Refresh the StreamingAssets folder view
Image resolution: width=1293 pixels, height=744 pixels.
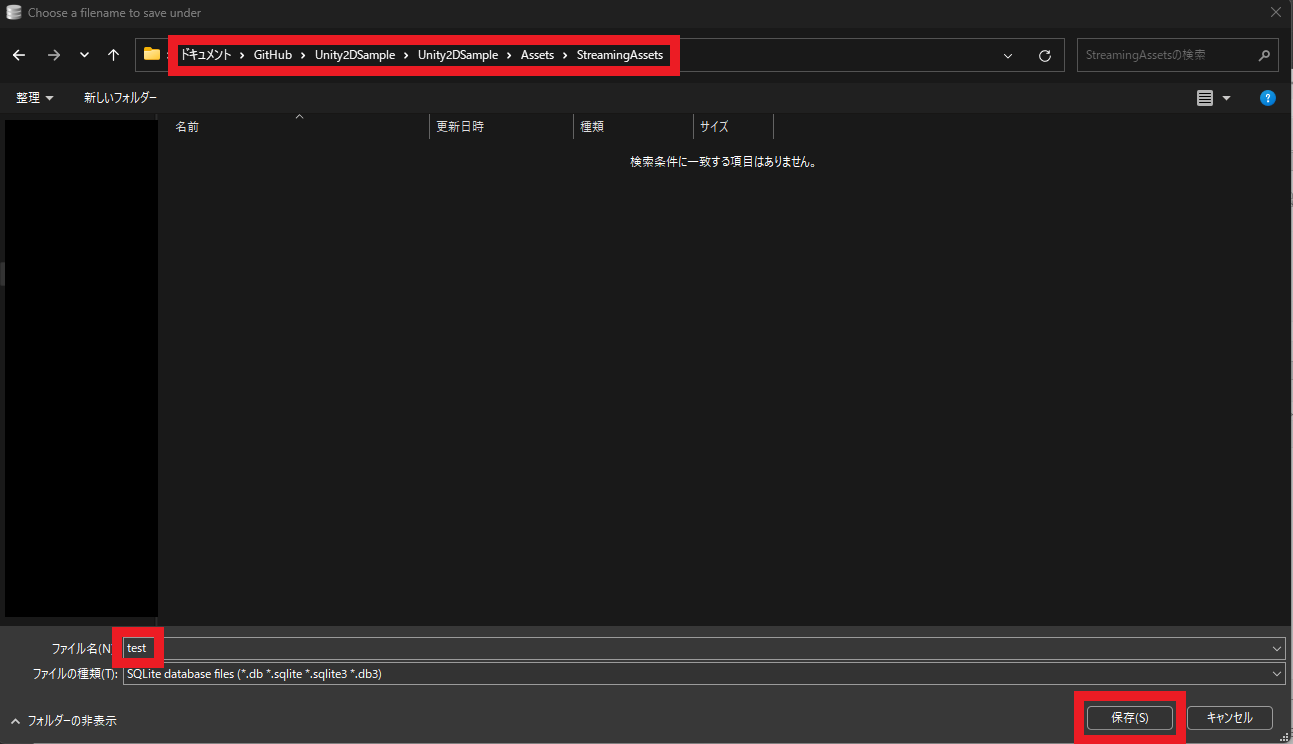pyautogui.click(x=1045, y=56)
